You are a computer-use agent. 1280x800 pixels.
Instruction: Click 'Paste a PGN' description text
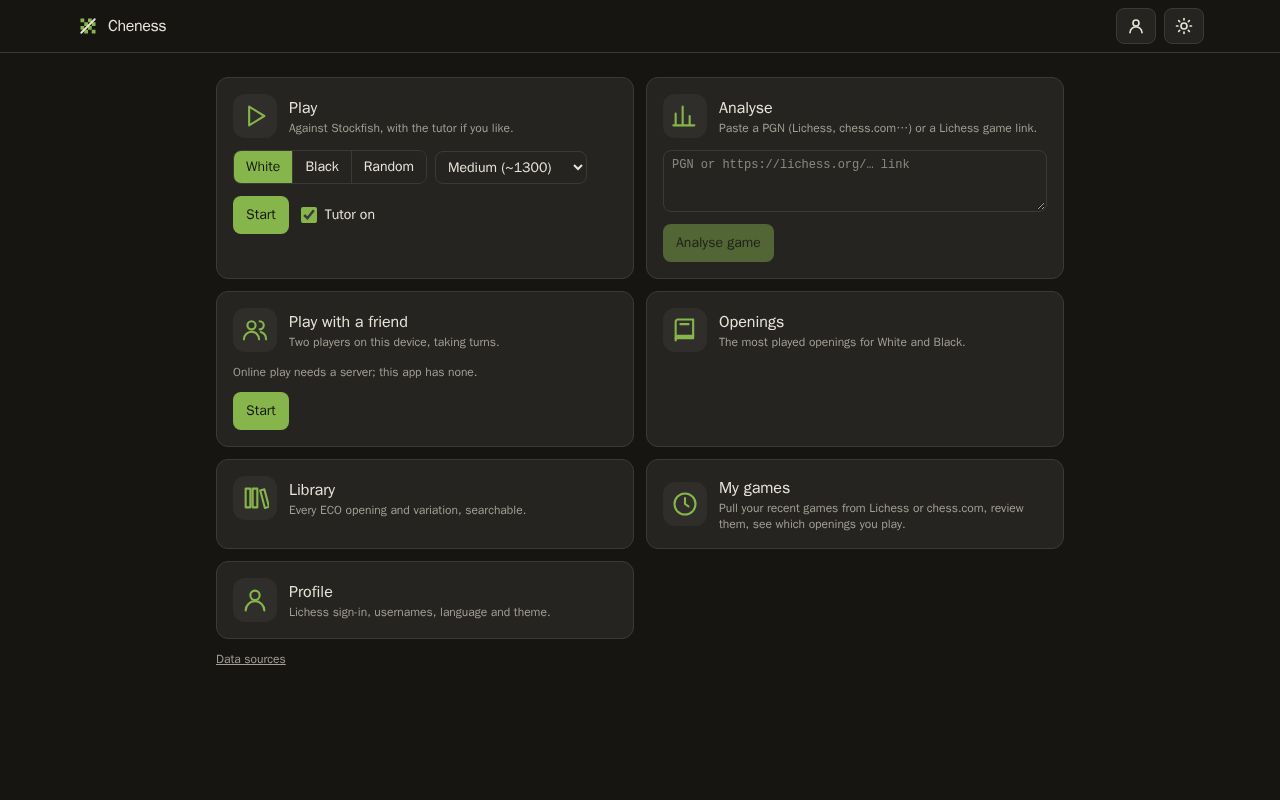878,128
